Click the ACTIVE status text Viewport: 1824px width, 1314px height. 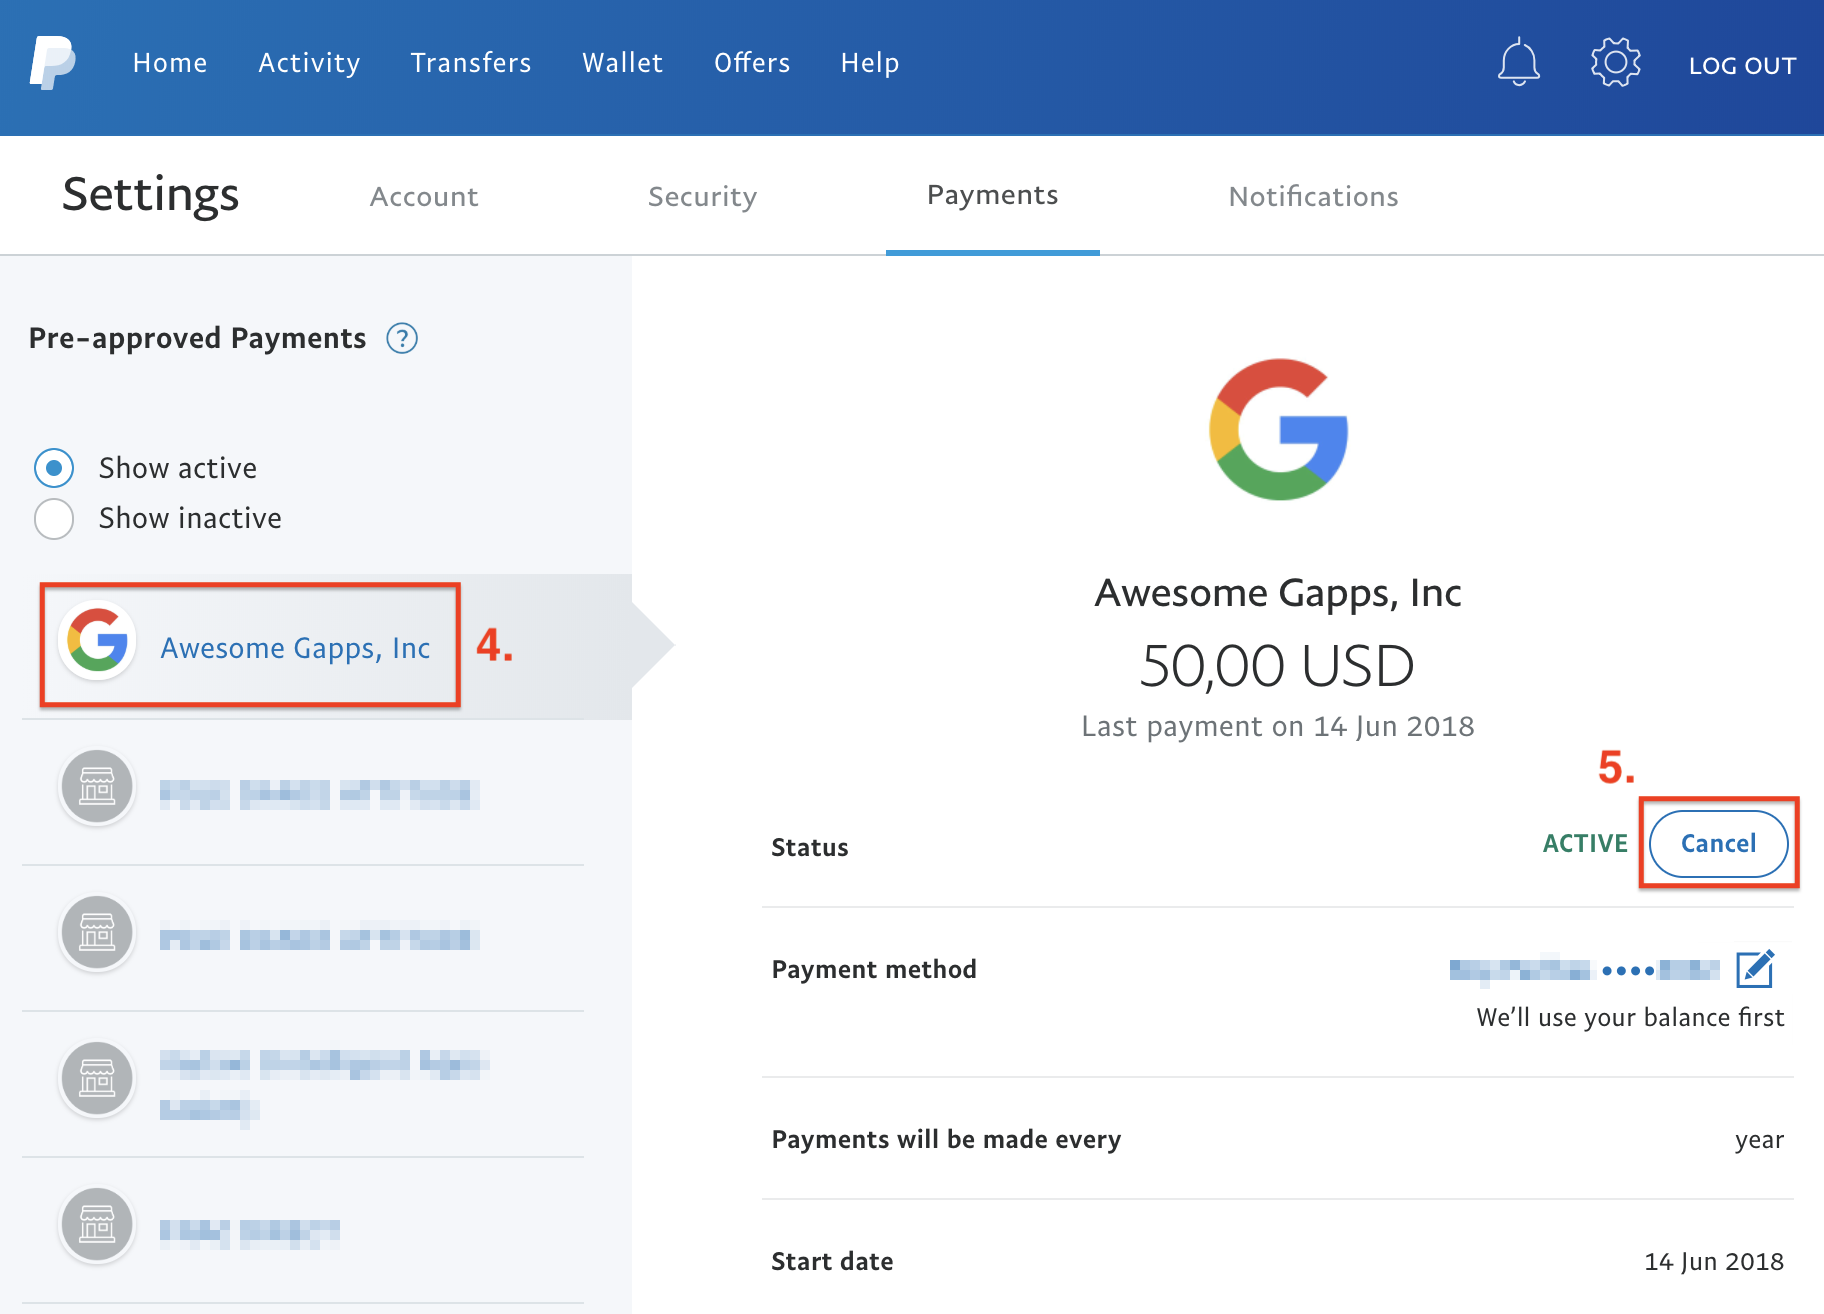pyautogui.click(x=1585, y=844)
